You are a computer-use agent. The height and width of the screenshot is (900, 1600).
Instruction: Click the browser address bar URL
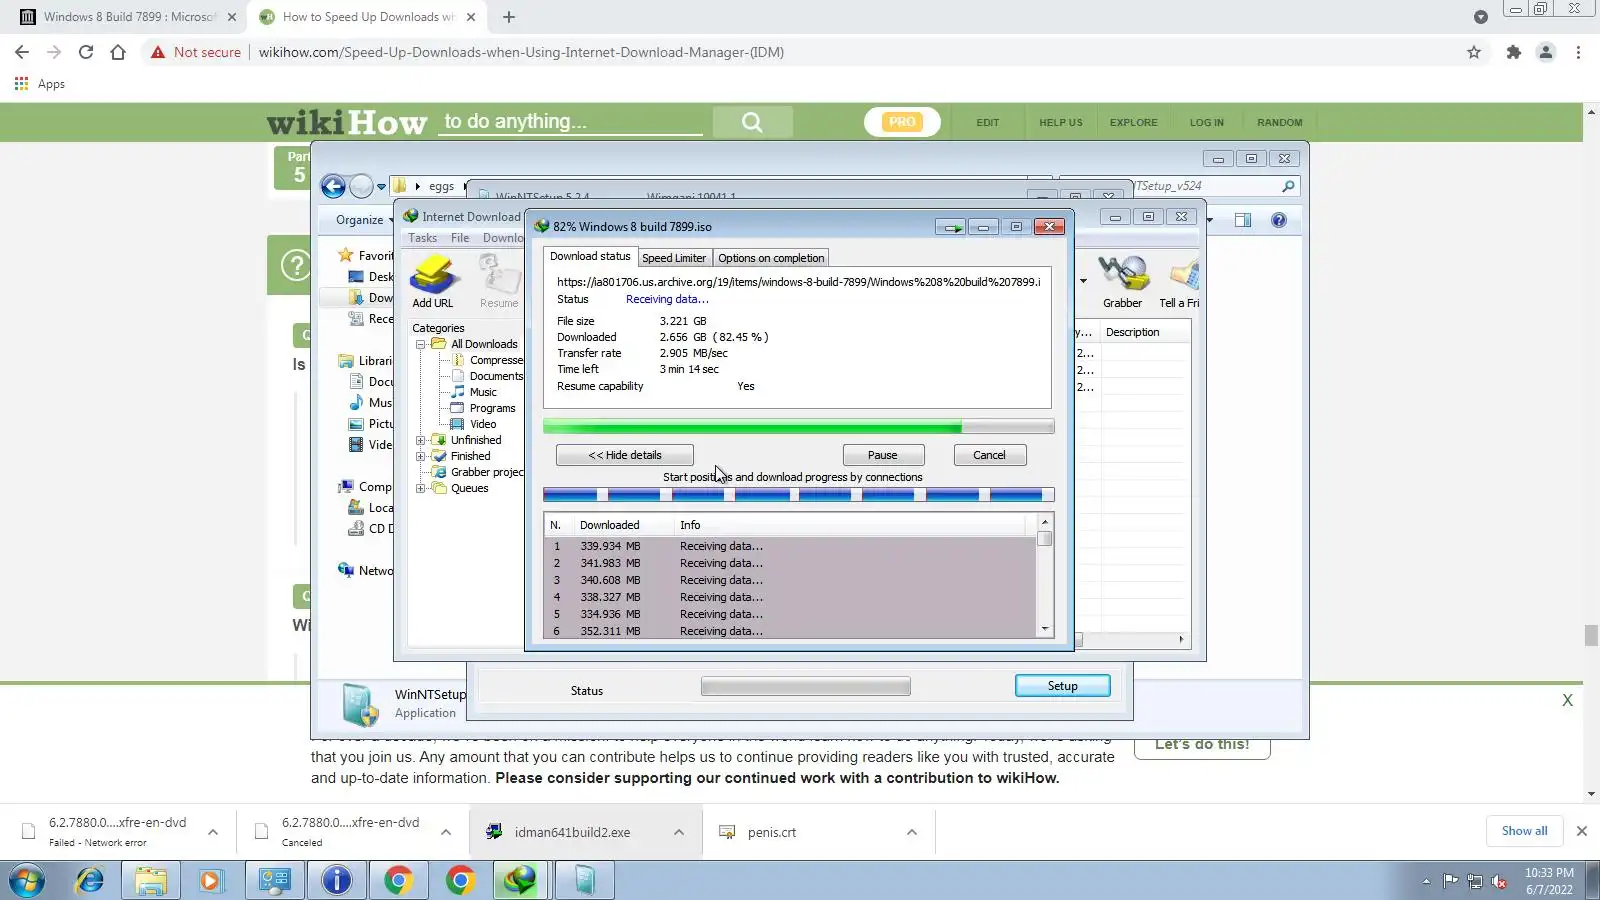pos(521,52)
